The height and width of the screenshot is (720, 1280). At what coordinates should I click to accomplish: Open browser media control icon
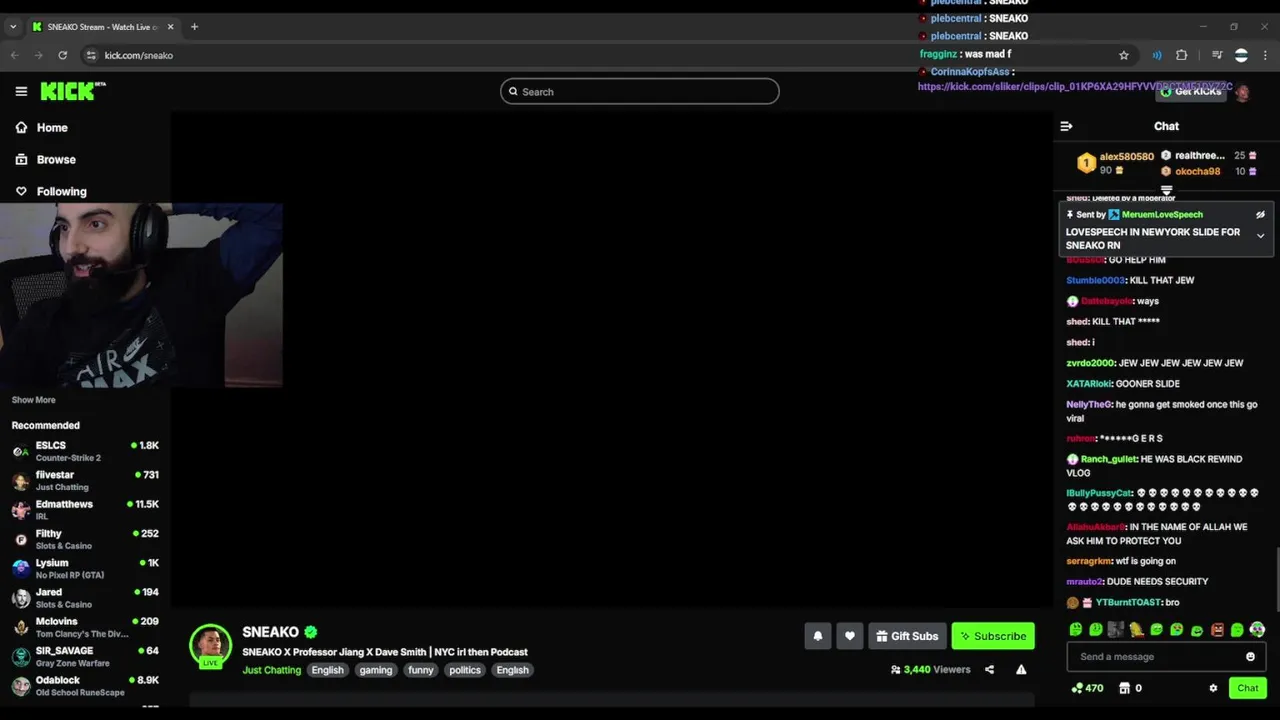(x=1217, y=55)
